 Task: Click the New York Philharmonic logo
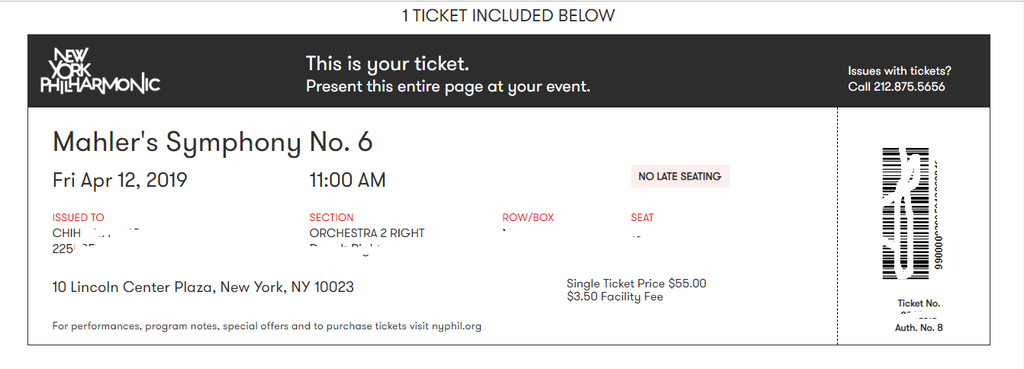pyautogui.click(x=100, y=70)
